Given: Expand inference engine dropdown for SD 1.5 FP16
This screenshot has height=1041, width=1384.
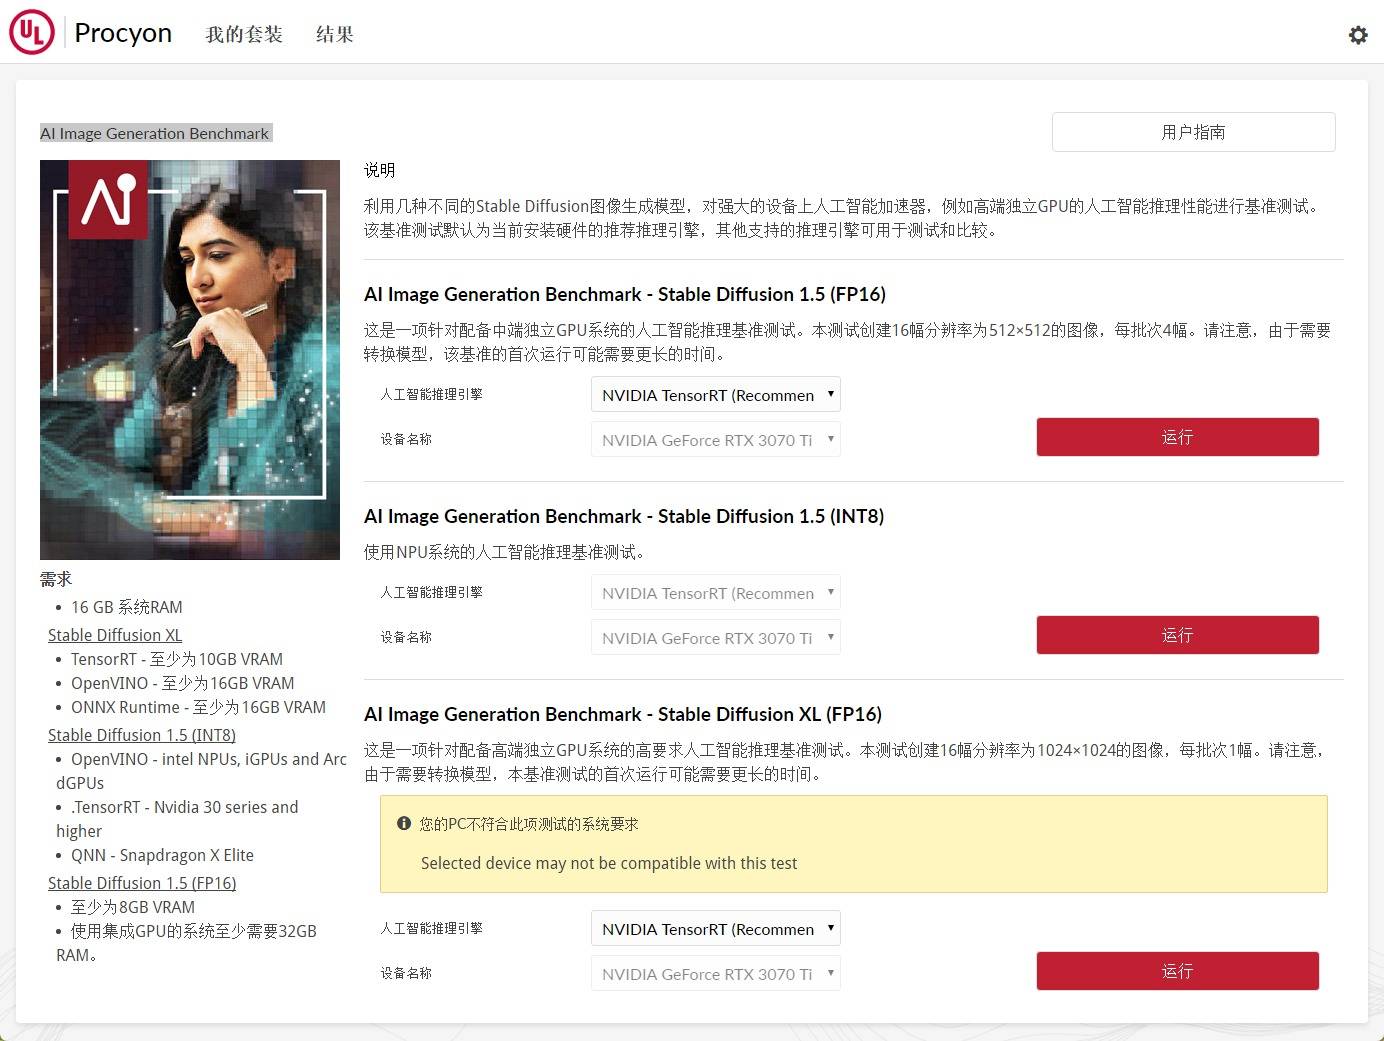Looking at the screenshot, I should 715,395.
